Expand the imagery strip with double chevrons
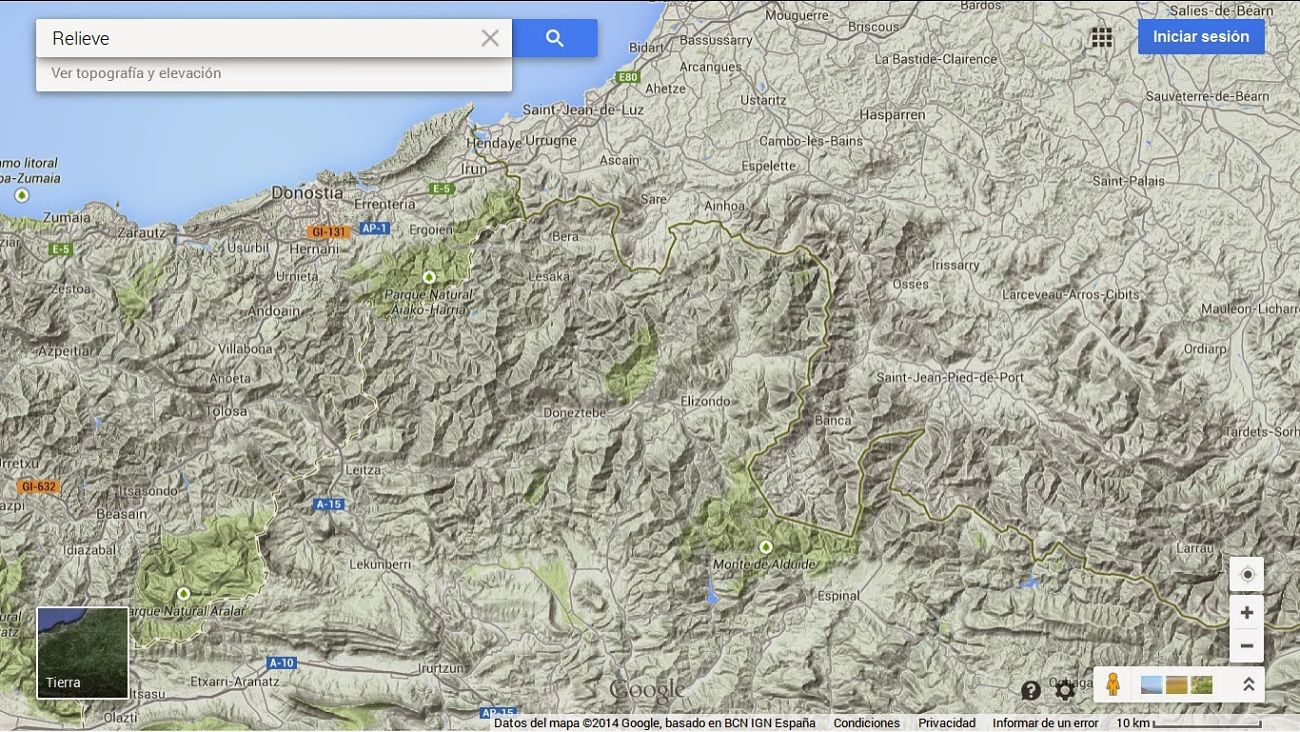Image resolution: width=1300 pixels, height=732 pixels. coord(1248,685)
